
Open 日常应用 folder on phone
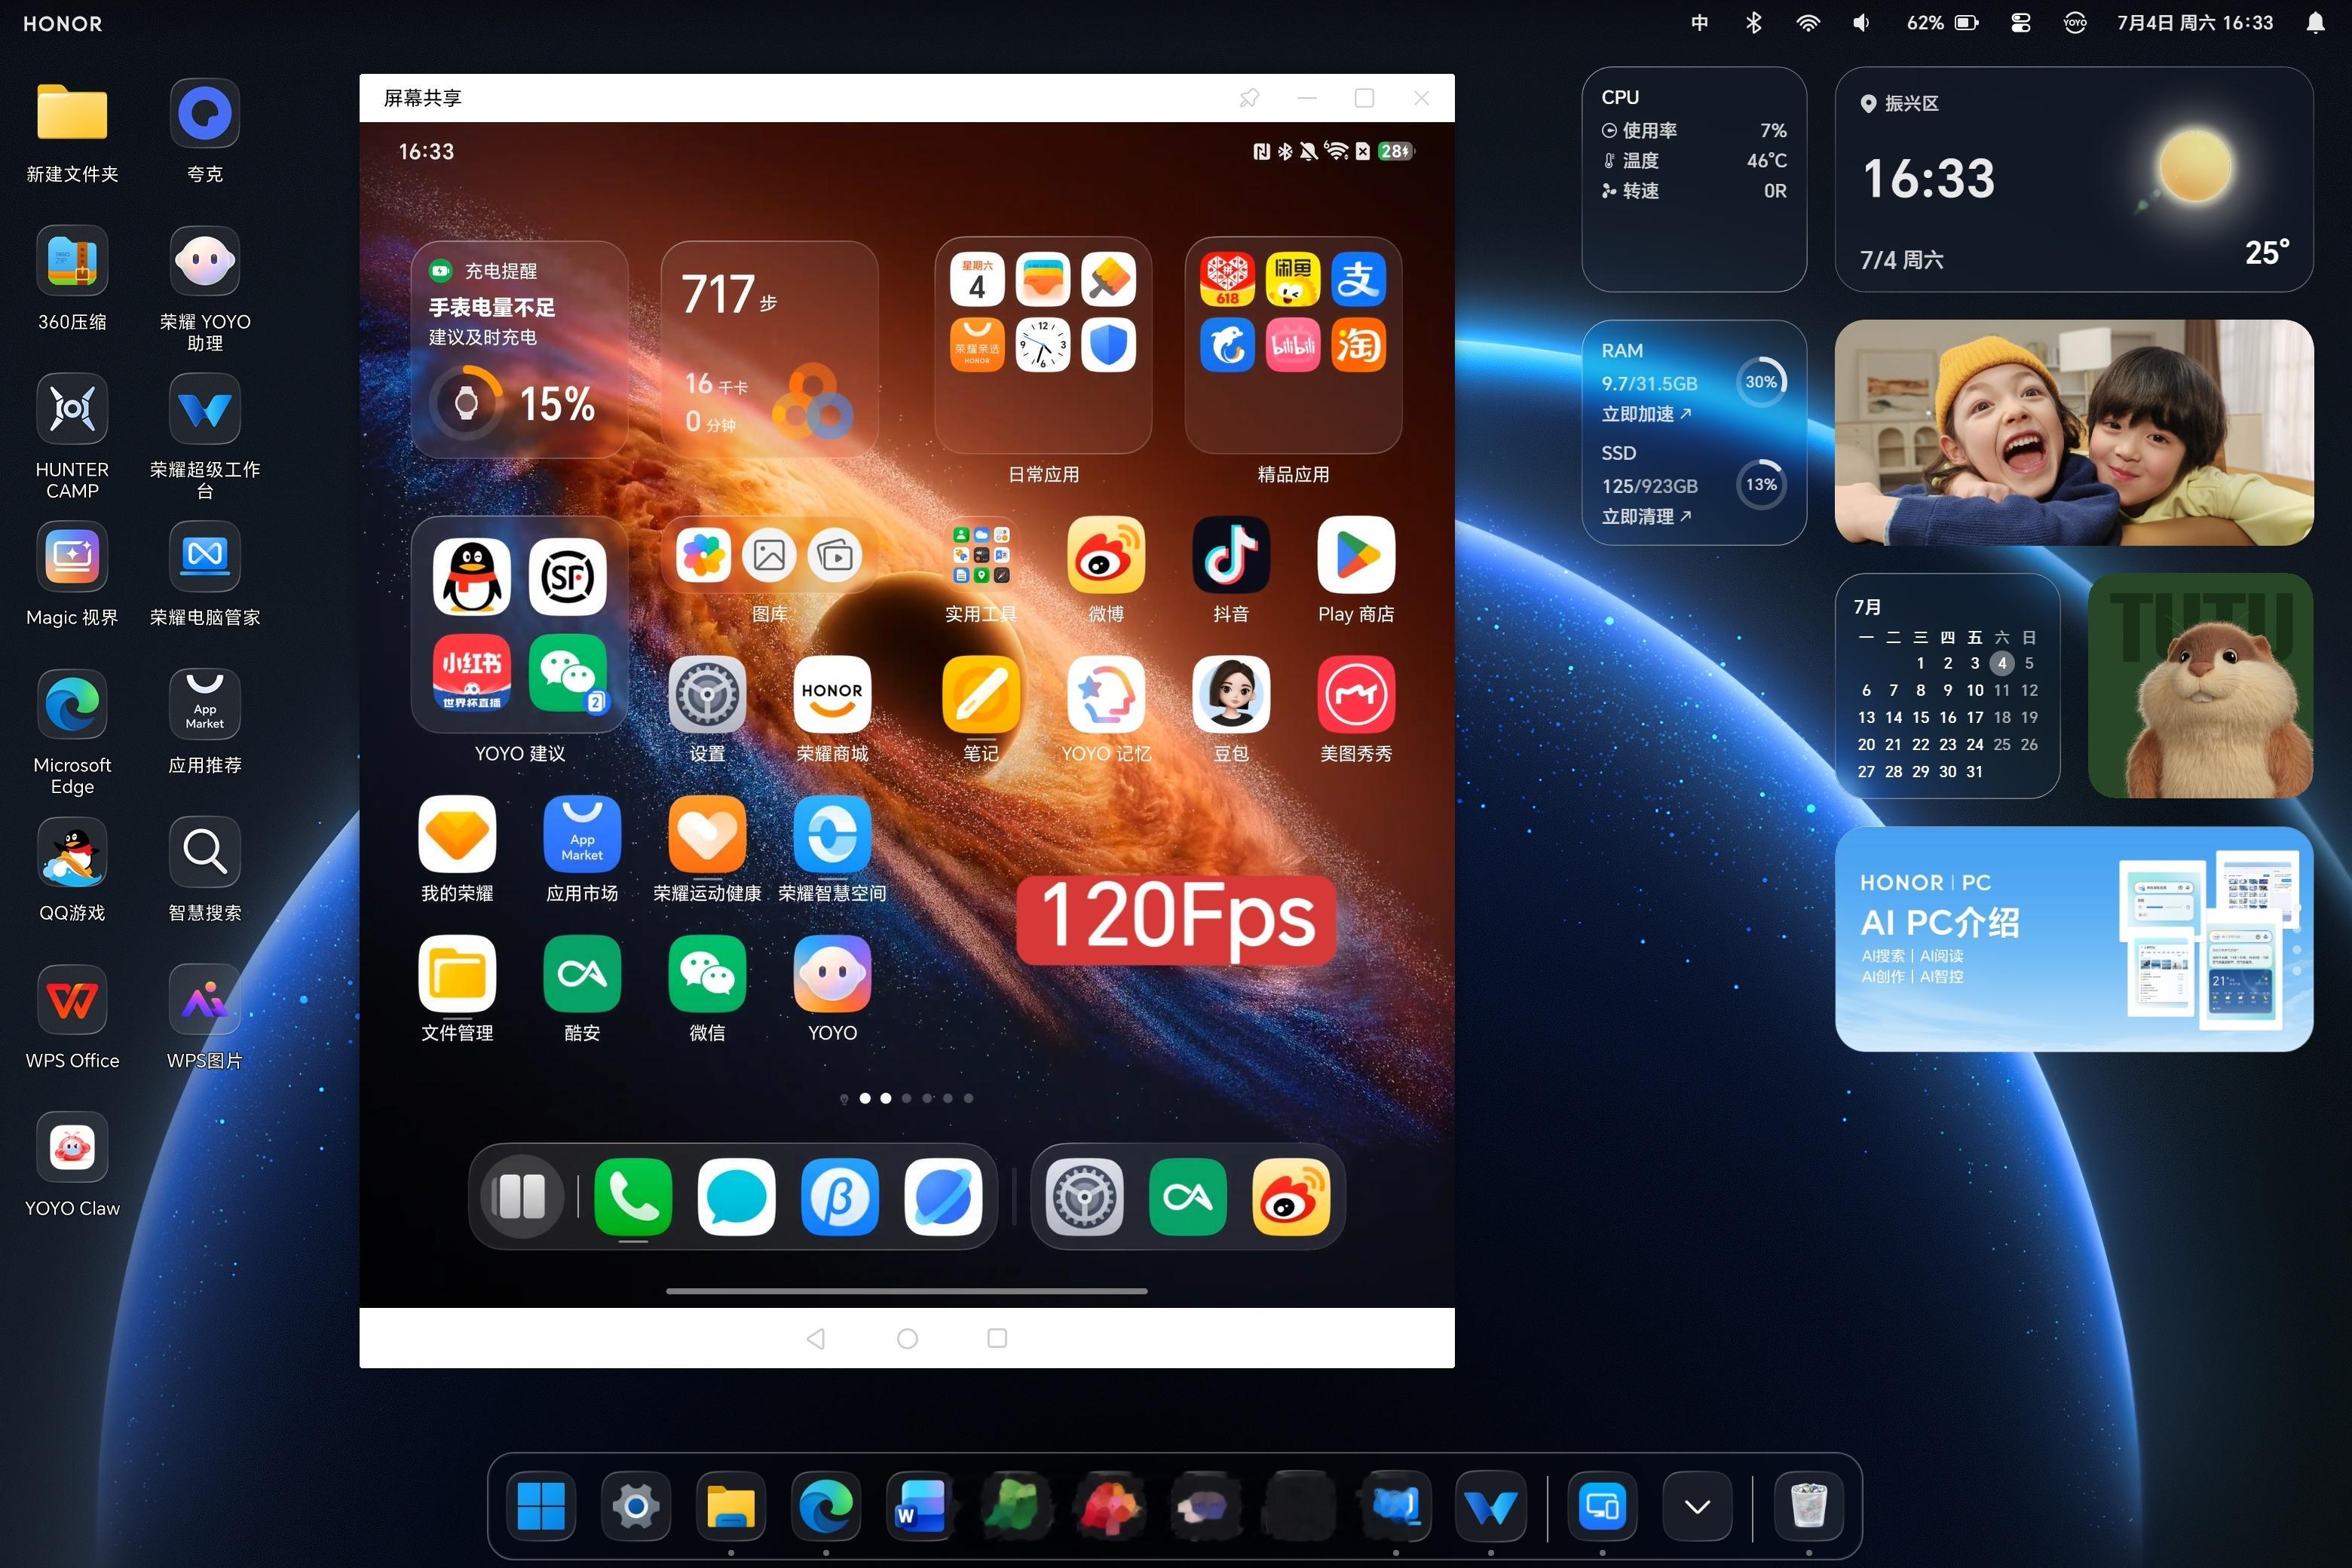click(x=1043, y=345)
